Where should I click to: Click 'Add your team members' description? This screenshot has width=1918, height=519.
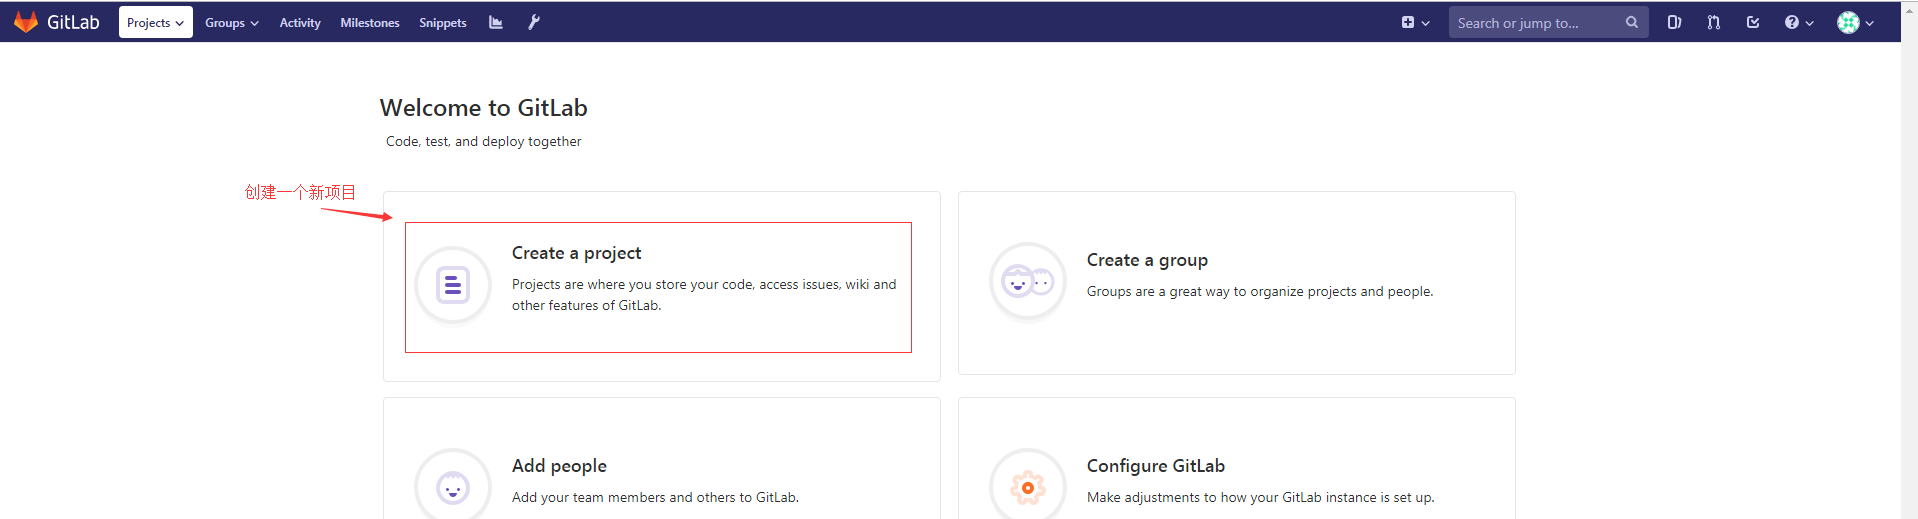655,497
